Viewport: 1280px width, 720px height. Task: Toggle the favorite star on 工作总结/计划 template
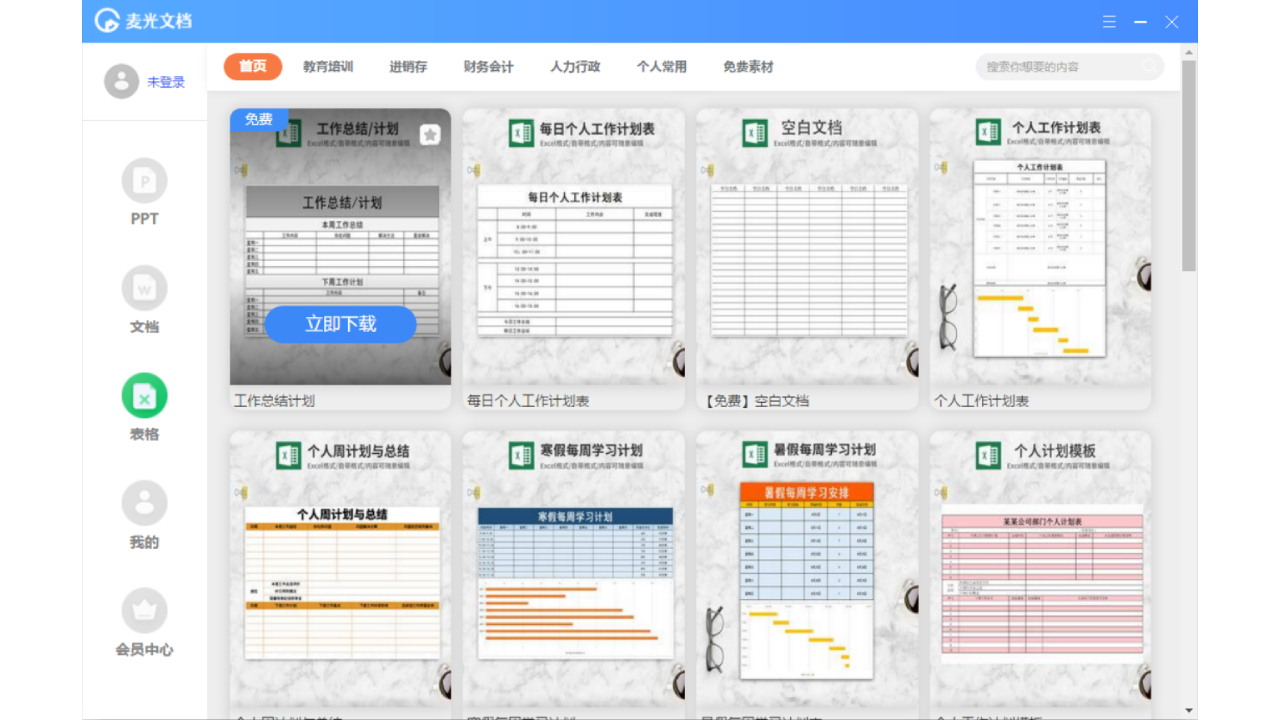(x=430, y=133)
